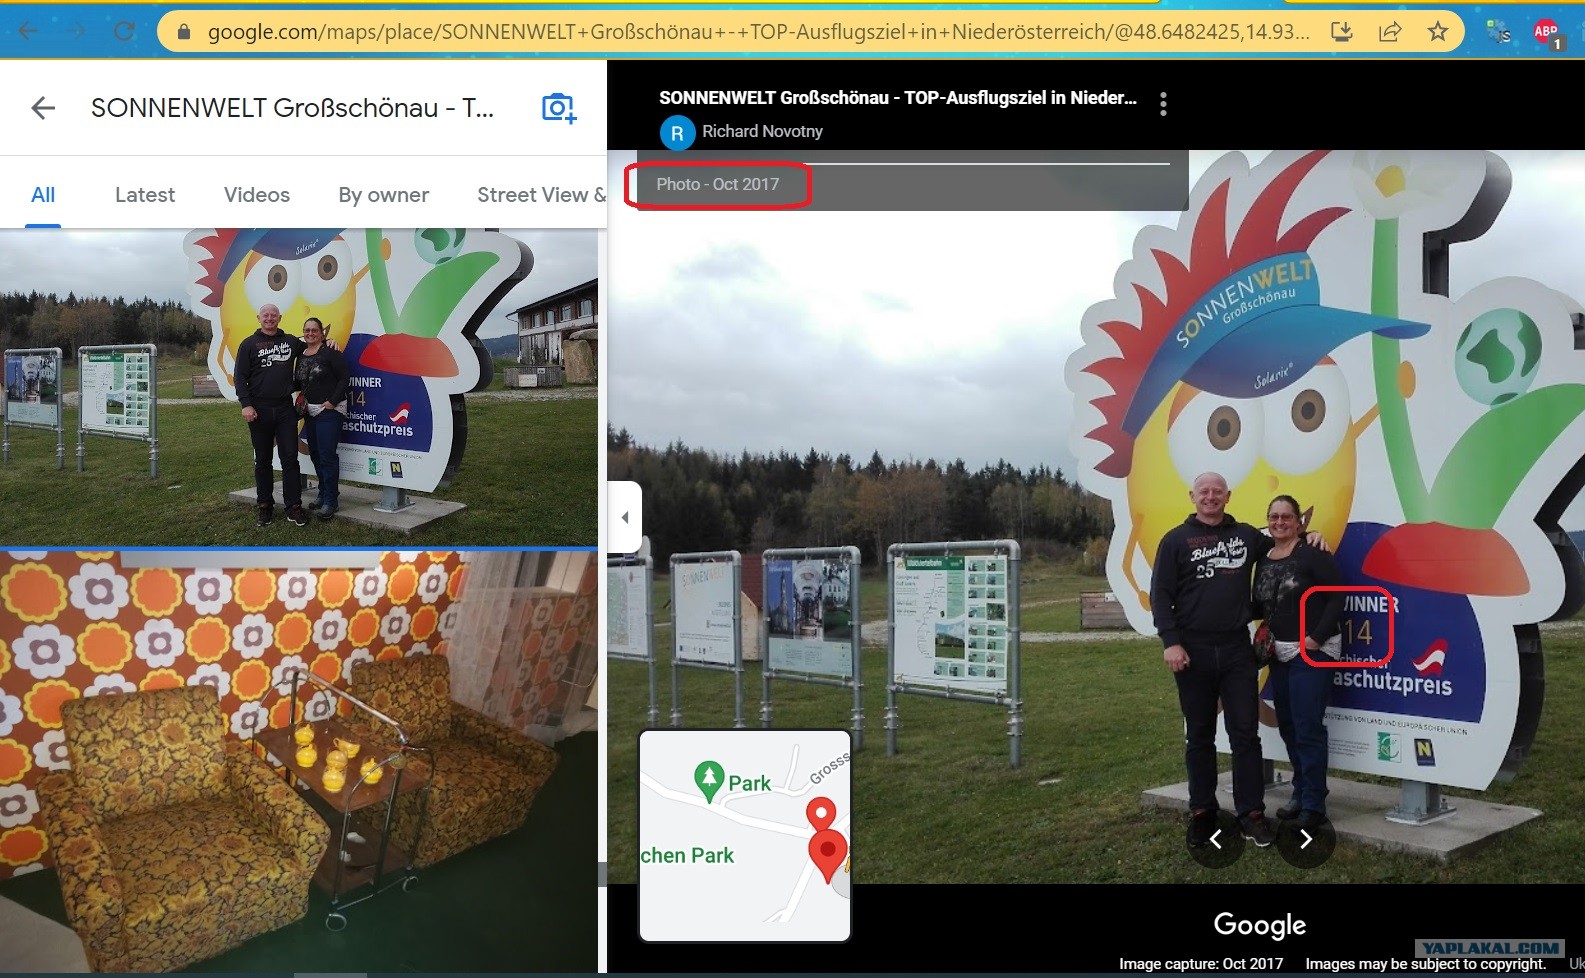Viewport: 1585px width, 978px height.
Task: Click Images may be subject to copyright
Action: 1425,964
